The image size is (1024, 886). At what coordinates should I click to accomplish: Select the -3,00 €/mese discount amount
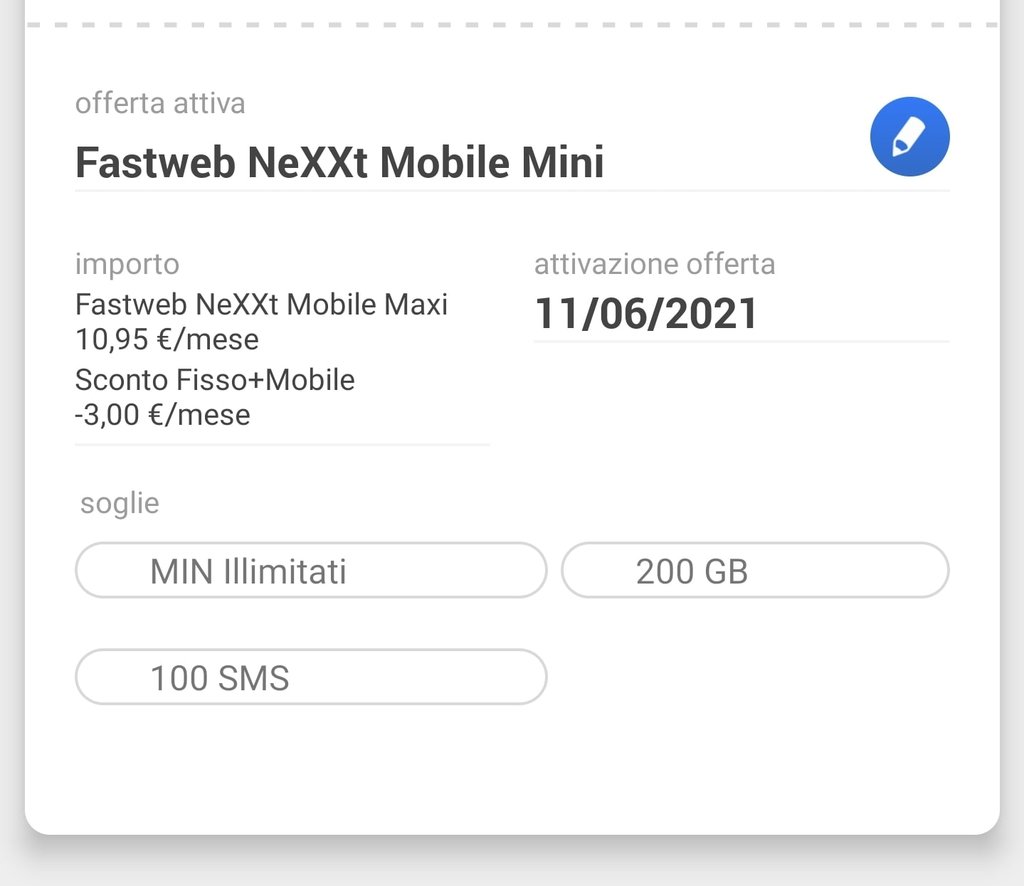pos(162,414)
